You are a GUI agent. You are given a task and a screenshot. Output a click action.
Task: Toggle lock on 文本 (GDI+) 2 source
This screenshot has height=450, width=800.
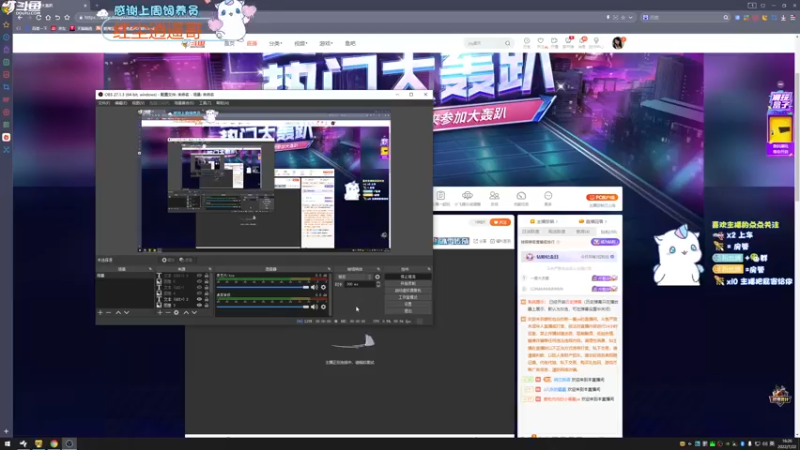(207, 299)
